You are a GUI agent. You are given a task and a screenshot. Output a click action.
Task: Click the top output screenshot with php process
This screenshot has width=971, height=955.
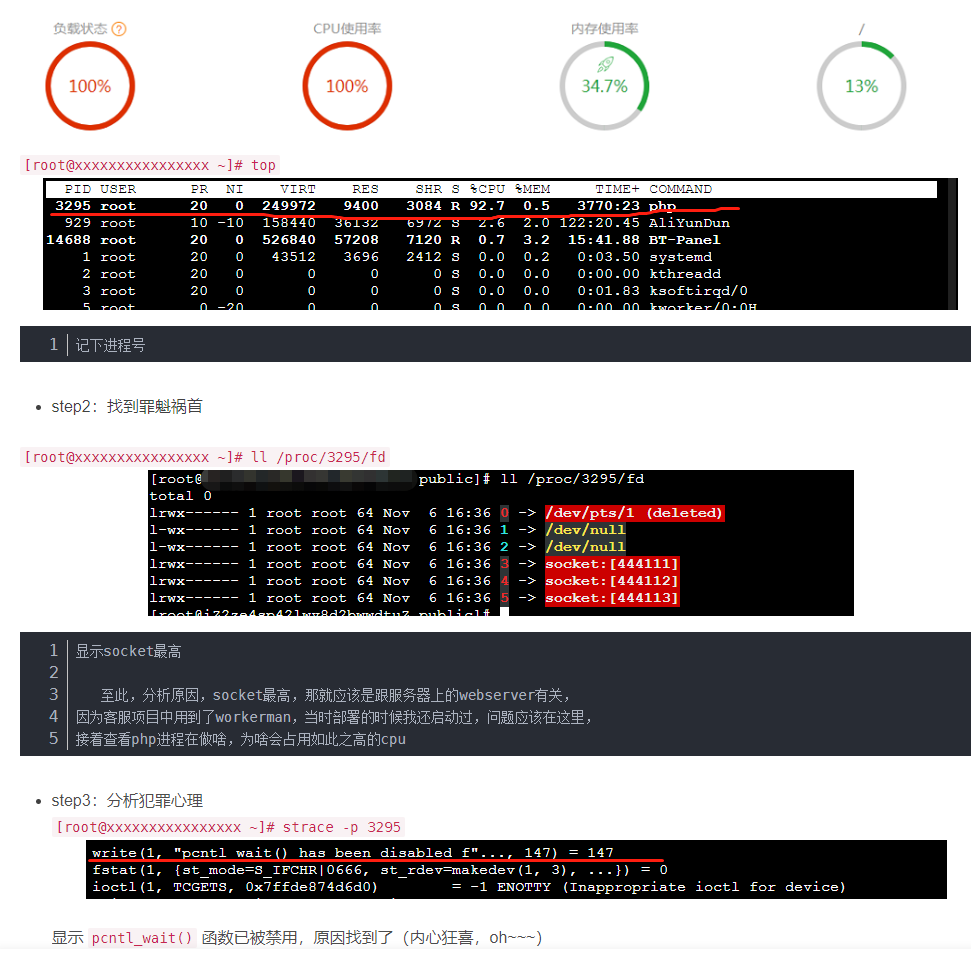500,245
